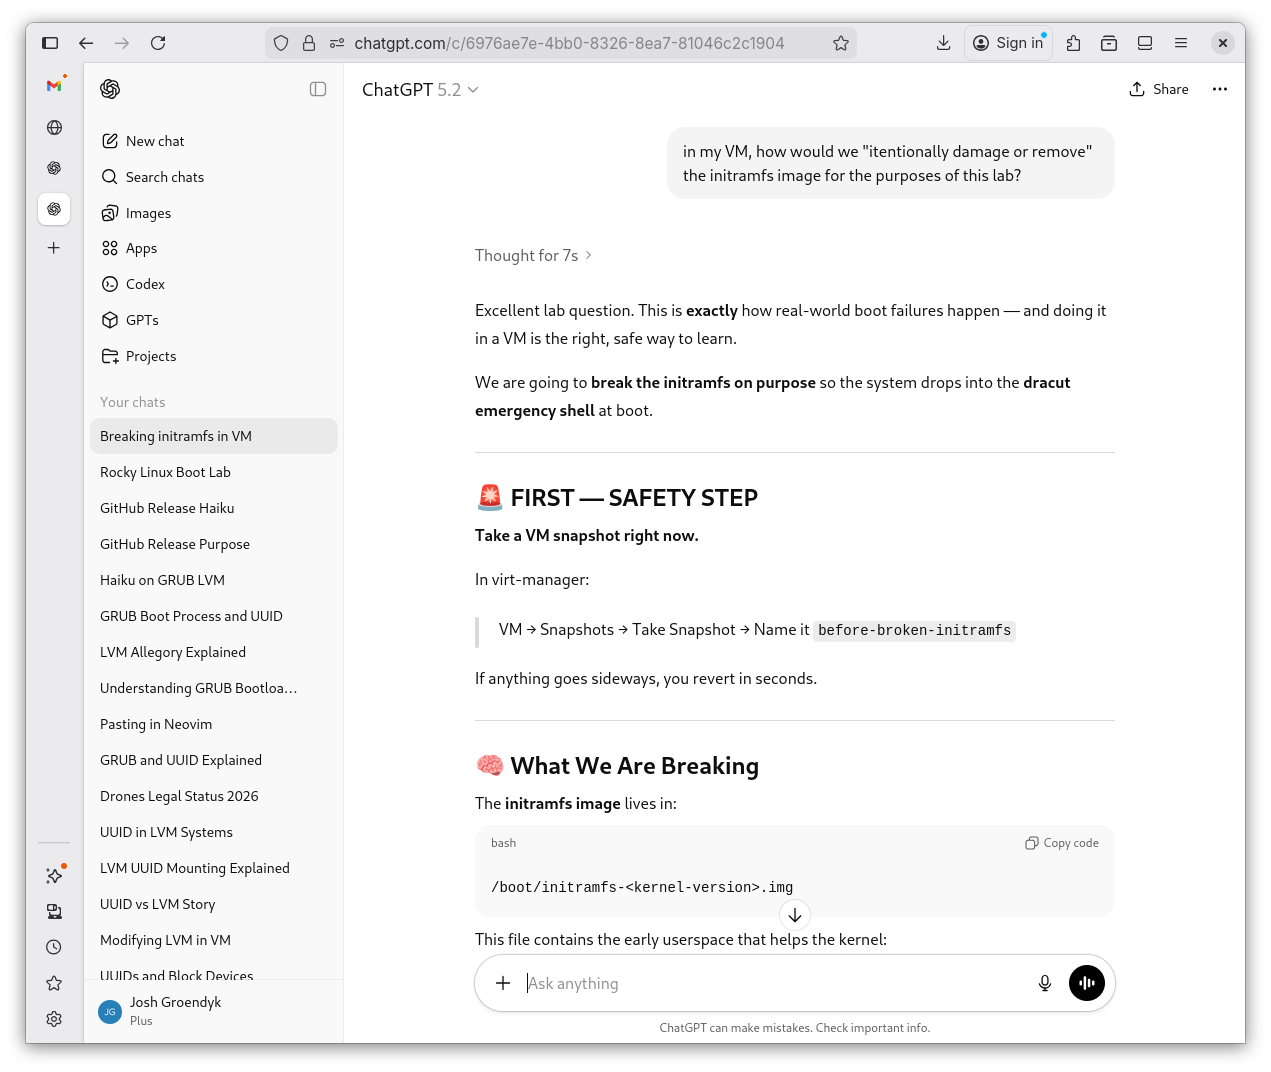Image resolution: width=1271 pixels, height=1072 pixels.
Task: Click the Ask anything input field
Action: [770, 983]
